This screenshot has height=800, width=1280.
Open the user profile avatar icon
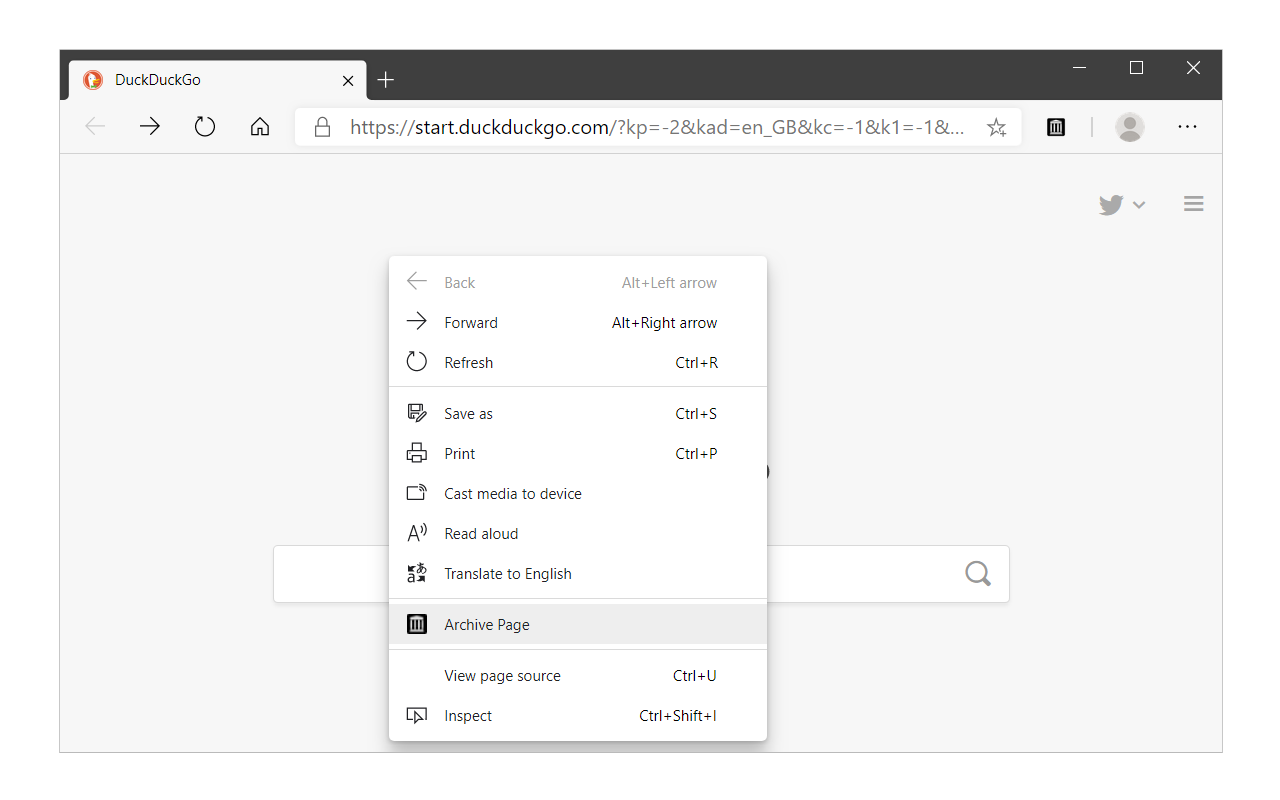[x=1130, y=127]
